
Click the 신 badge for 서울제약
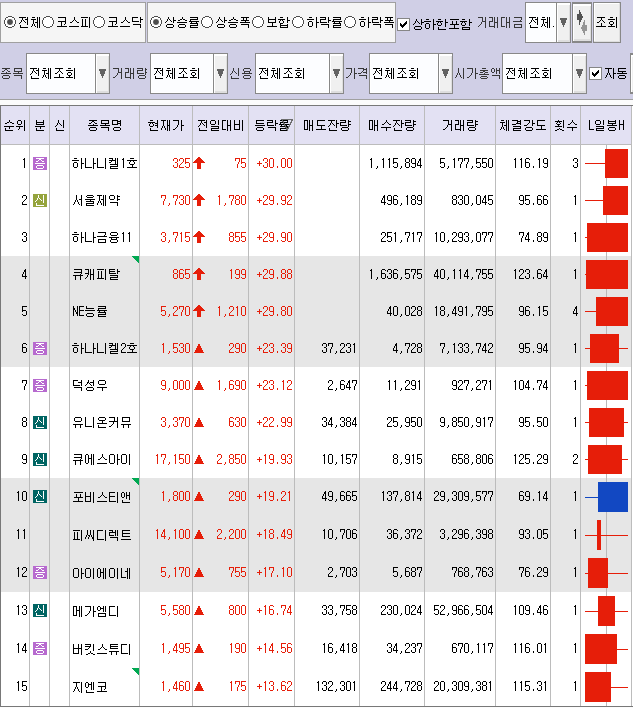(40, 200)
